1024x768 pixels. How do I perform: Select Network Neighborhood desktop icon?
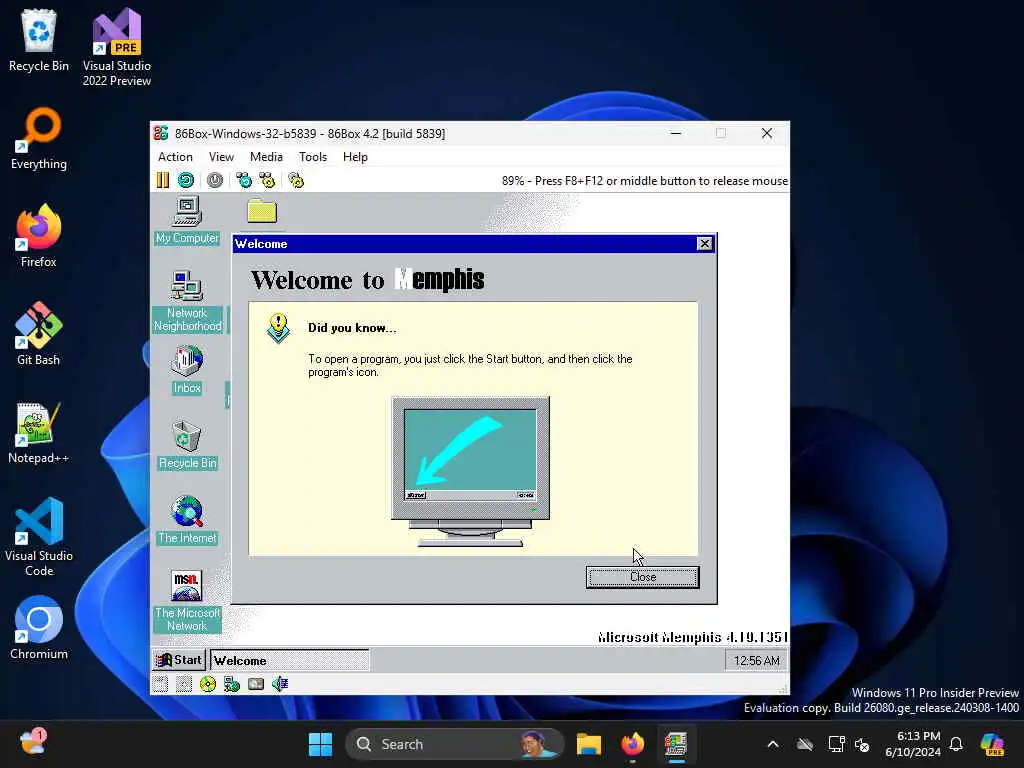click(x=187, y=301)
